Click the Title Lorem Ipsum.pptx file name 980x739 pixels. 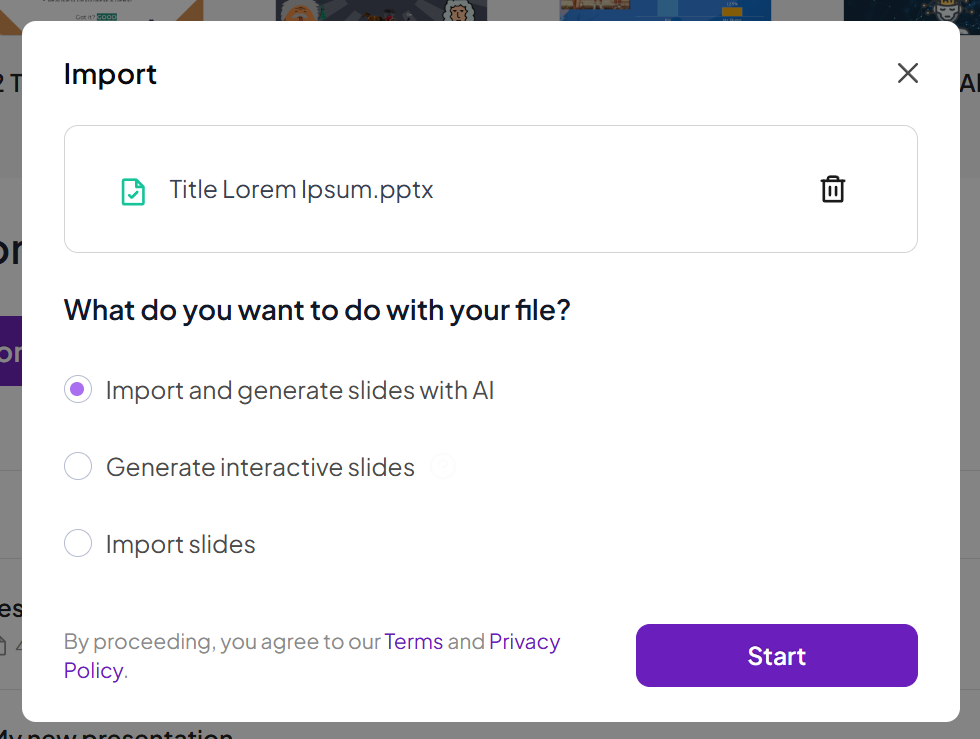coord(301,190)
